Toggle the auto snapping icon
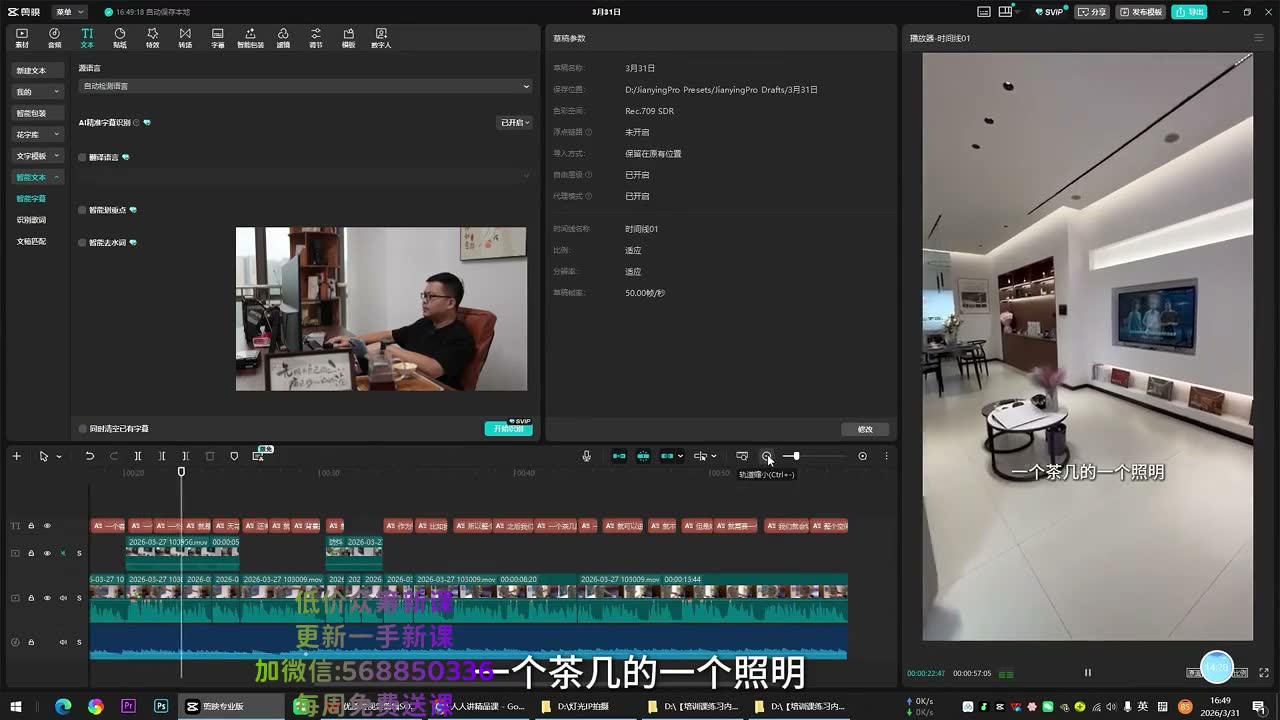 pyautogui.click(x=643, y=456)
